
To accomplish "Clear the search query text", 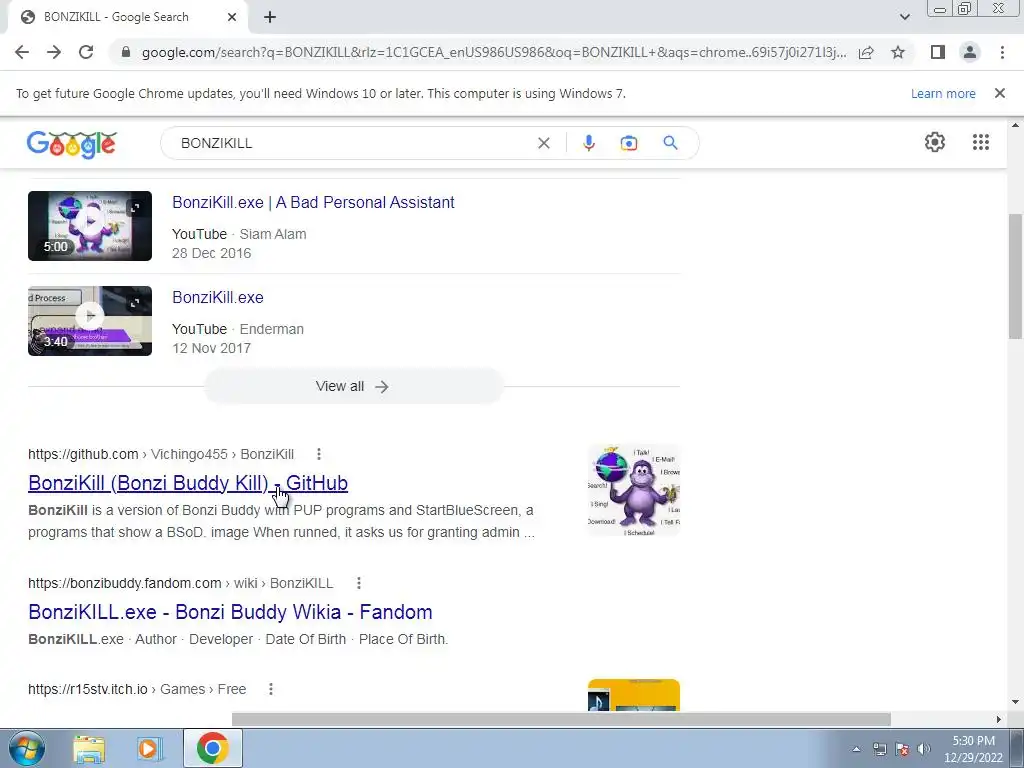I will [x=543, y=143].
